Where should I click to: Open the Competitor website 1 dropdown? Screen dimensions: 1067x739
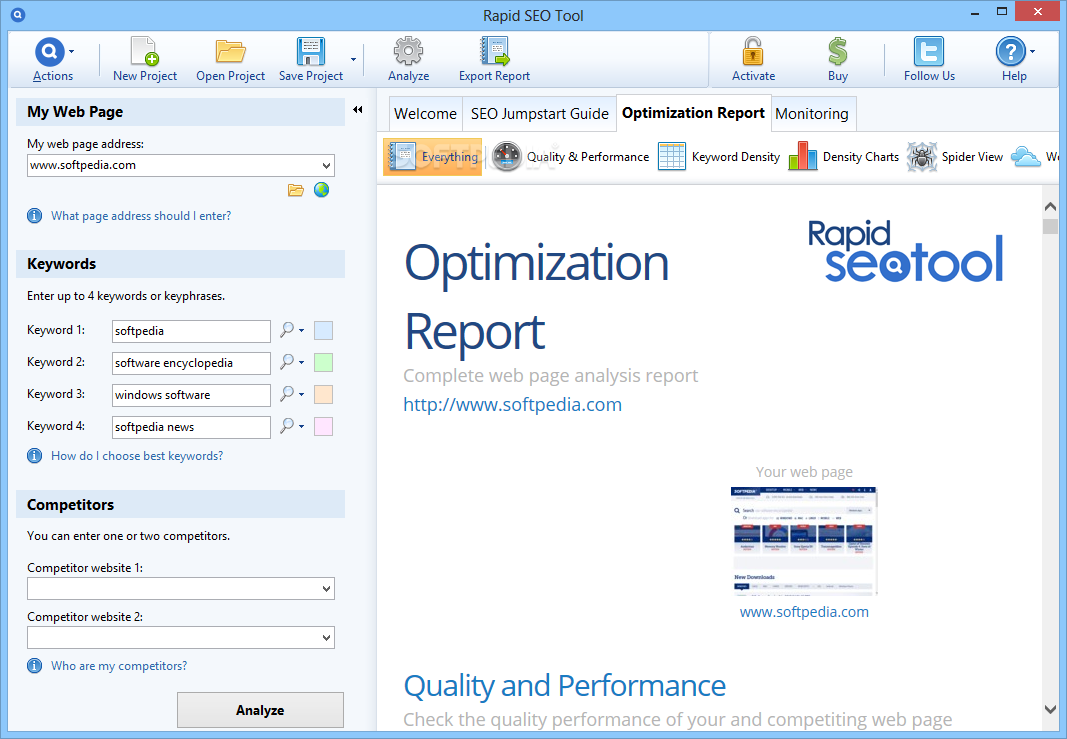(327, 589)
